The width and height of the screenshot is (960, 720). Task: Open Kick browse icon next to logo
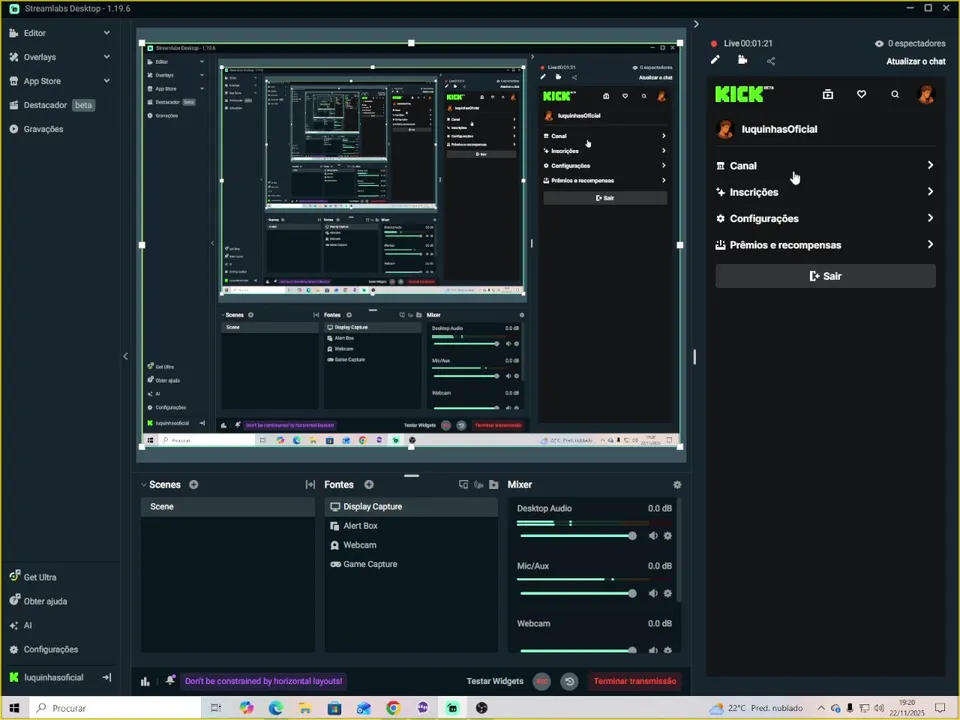coord(828,94)
